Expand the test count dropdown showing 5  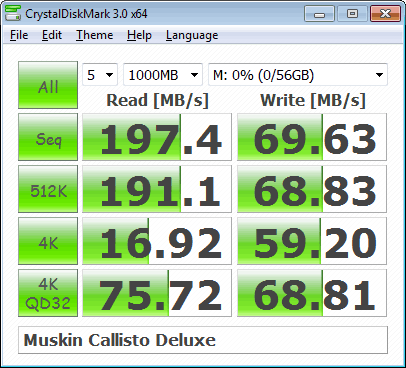click(x=100, y=75)
